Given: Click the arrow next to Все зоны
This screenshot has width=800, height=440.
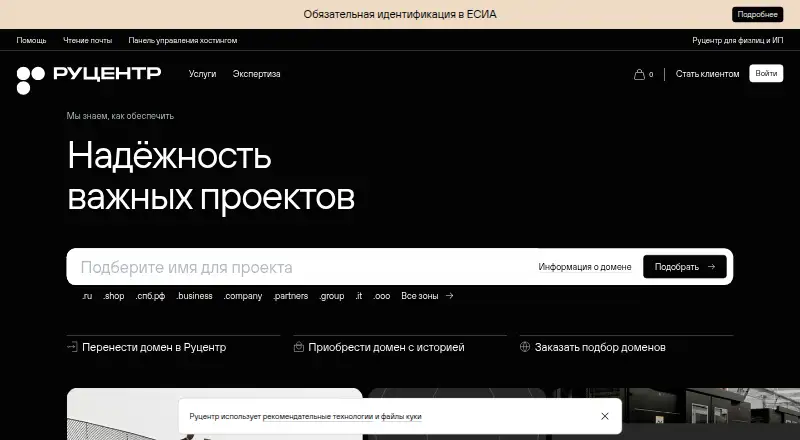Looking at the screenshot, I should tap(449, 296).
